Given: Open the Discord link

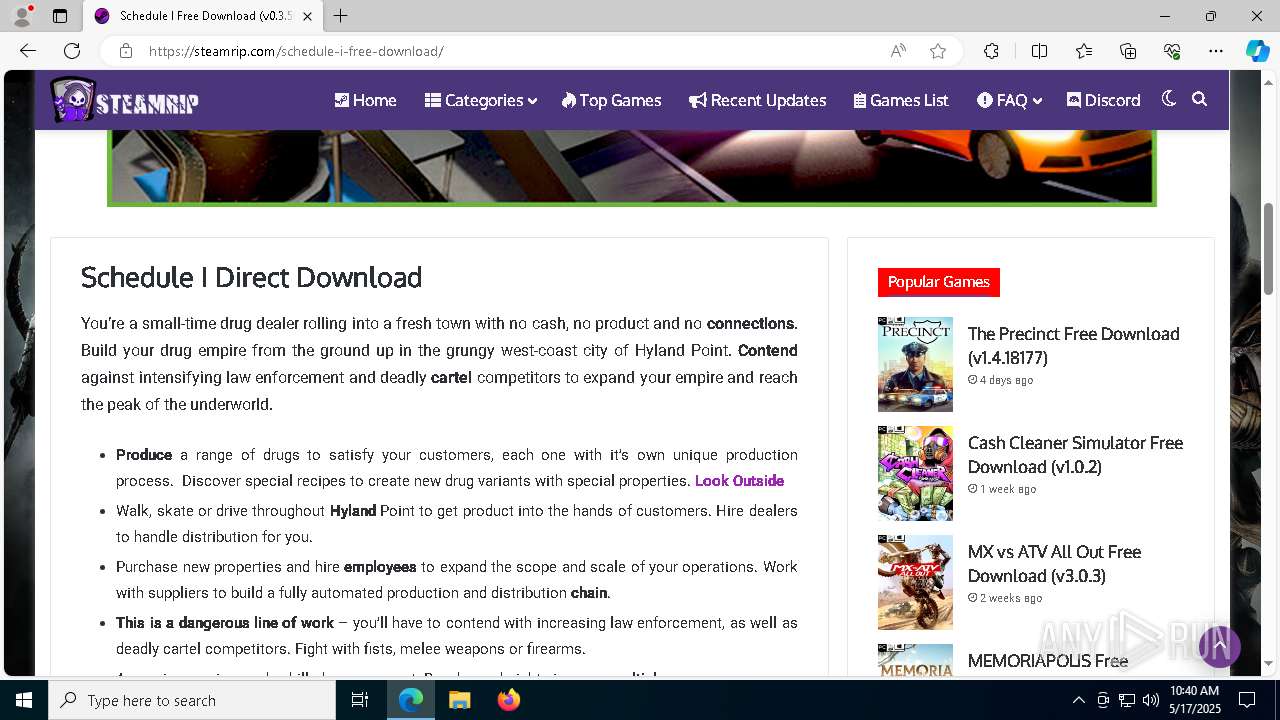Looking at the screenshot, I should pyautogui.click(x=1103, y=100).
